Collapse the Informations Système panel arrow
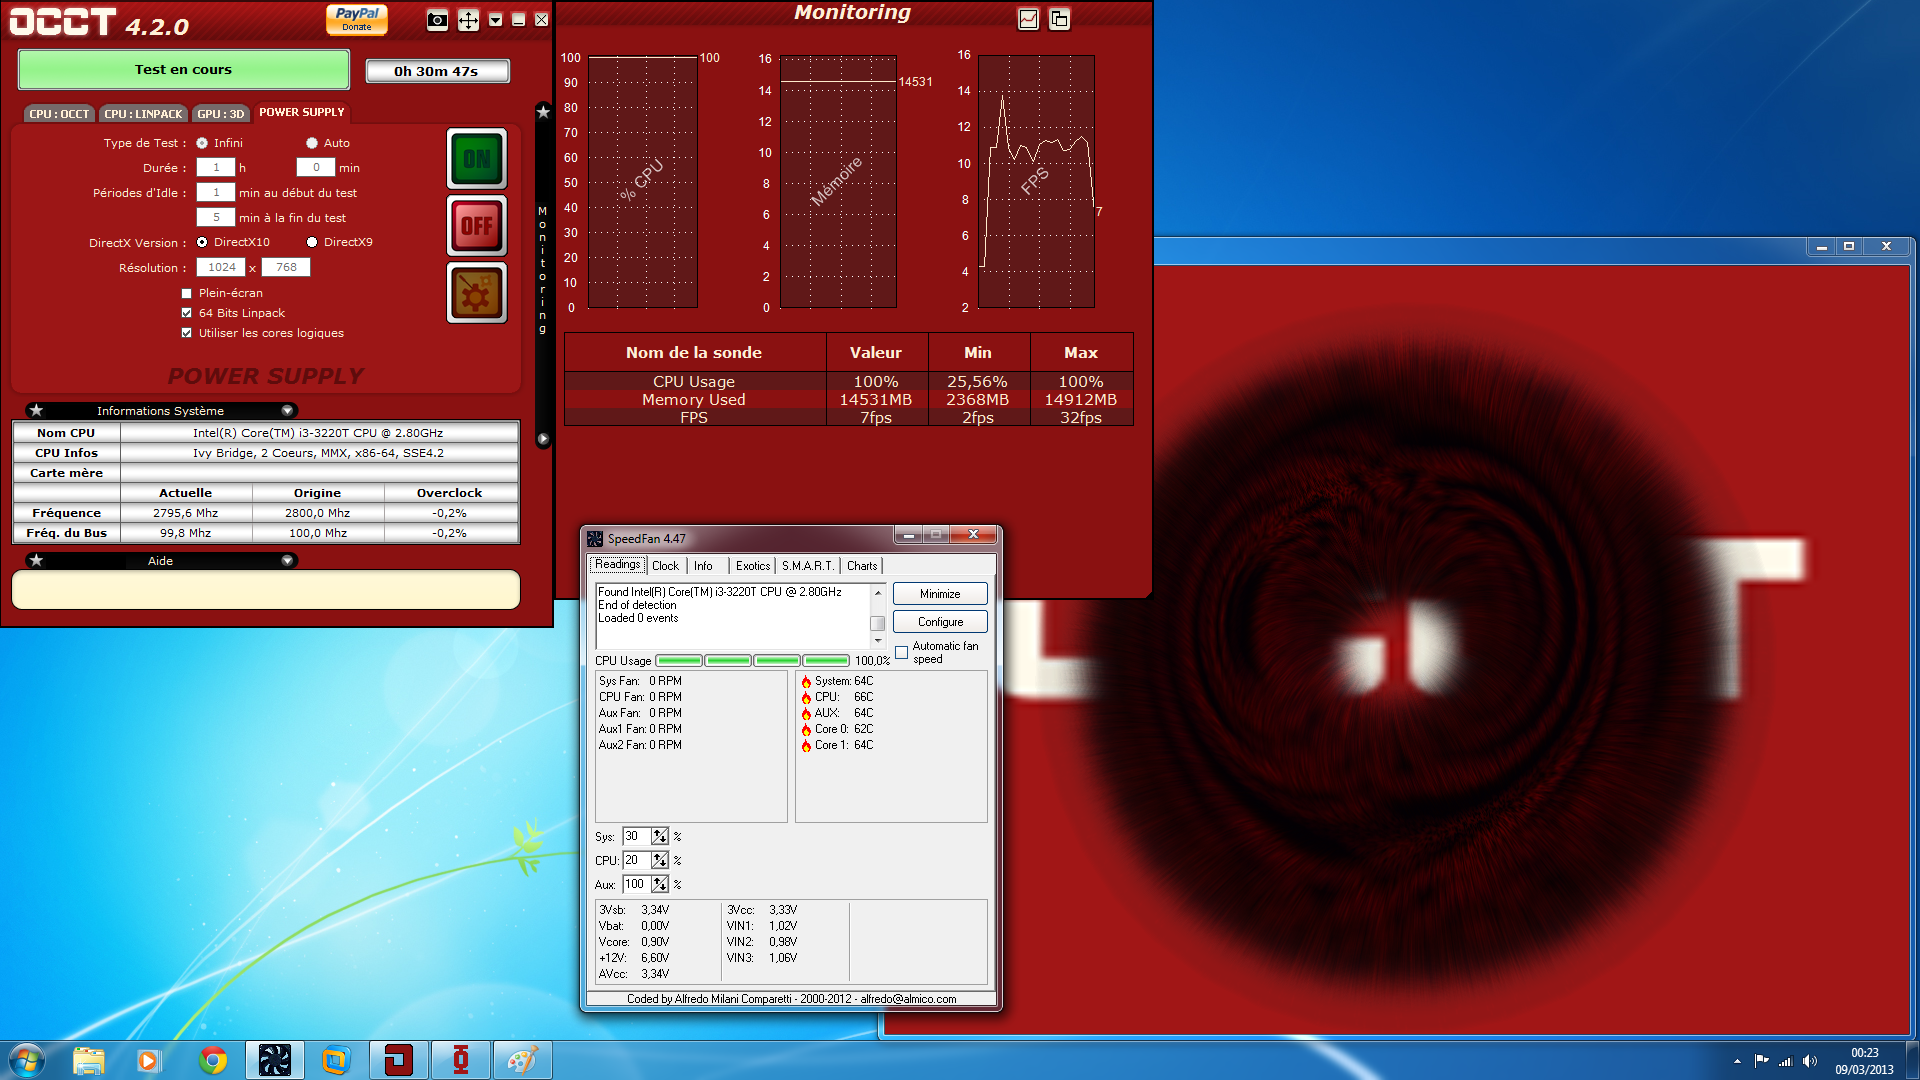This screenshot has width=1920, height=1080. [287, 411]
